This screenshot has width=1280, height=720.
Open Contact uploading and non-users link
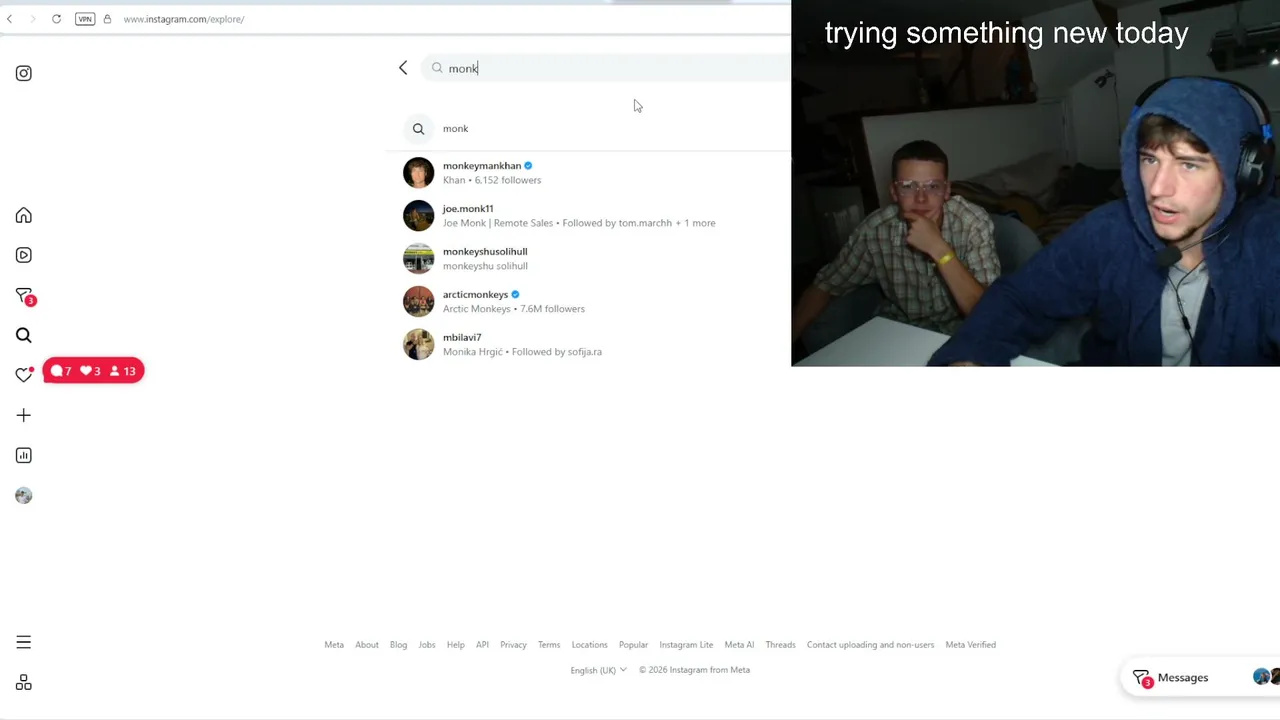coord(870,645)
